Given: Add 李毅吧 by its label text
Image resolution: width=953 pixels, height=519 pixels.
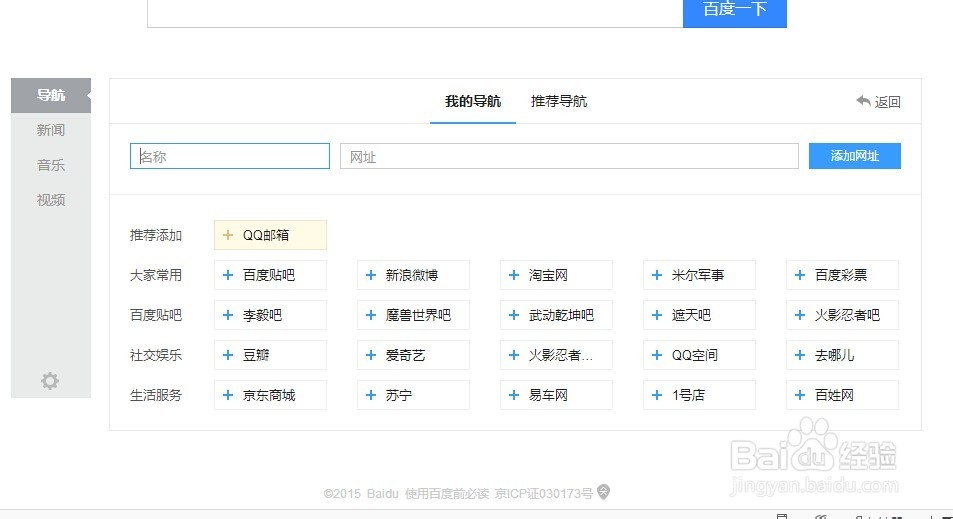Looking at the screenshot, I should tap(263, 315).
